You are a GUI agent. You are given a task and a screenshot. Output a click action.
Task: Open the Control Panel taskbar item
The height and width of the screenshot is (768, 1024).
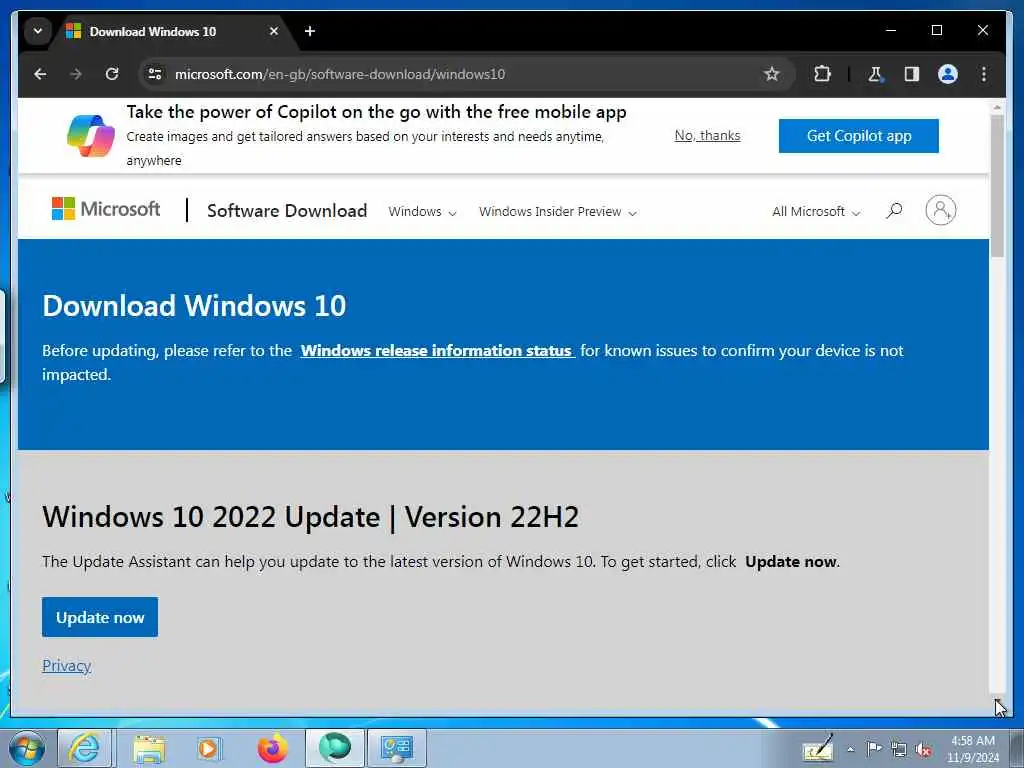tap(397, 748)
